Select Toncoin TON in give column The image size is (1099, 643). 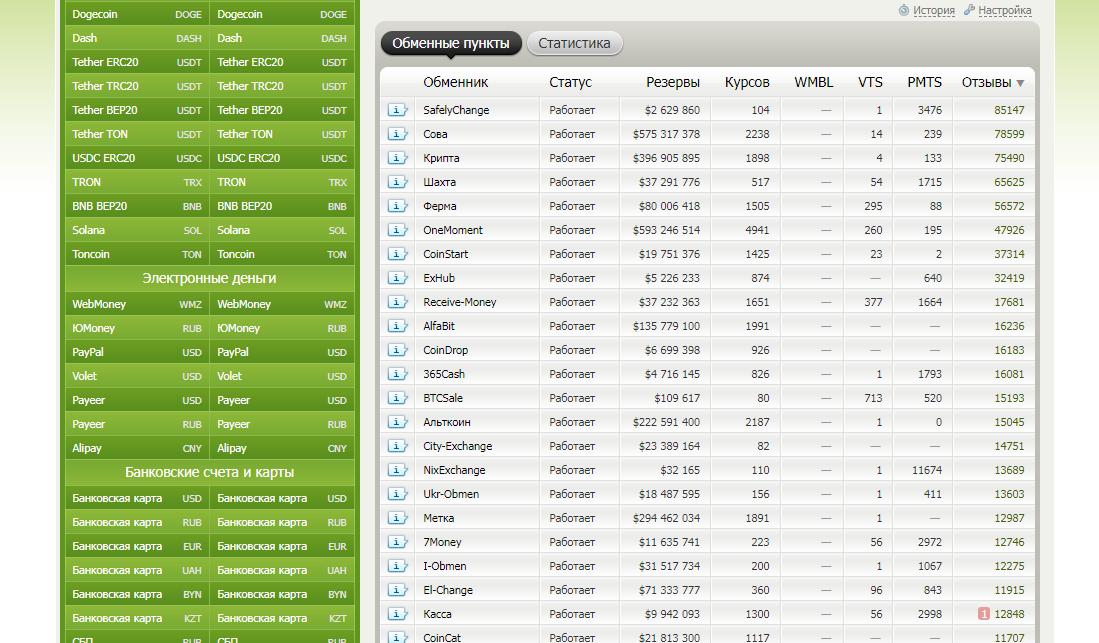tap(137, 254)
